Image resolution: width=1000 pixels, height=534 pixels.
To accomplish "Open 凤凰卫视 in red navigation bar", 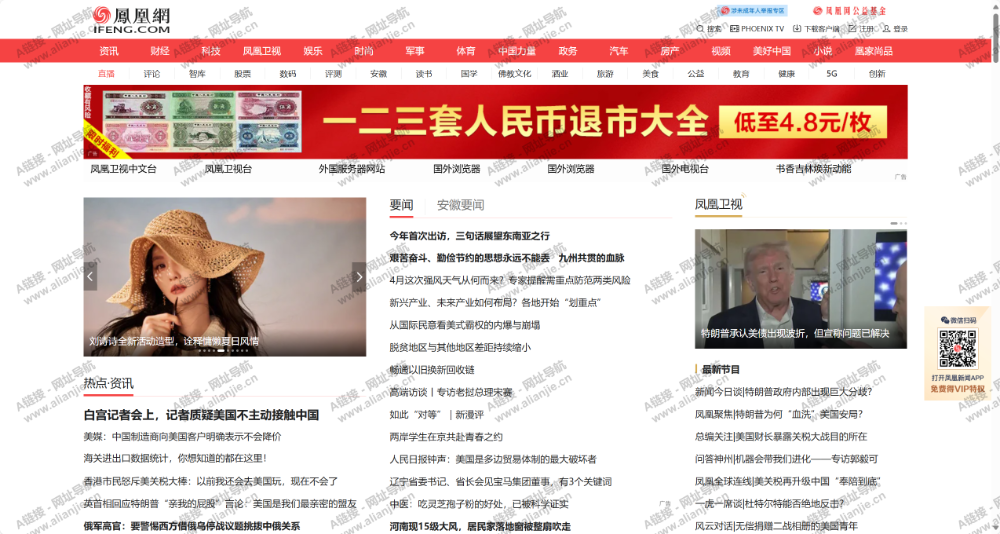I will pos(261,51).
